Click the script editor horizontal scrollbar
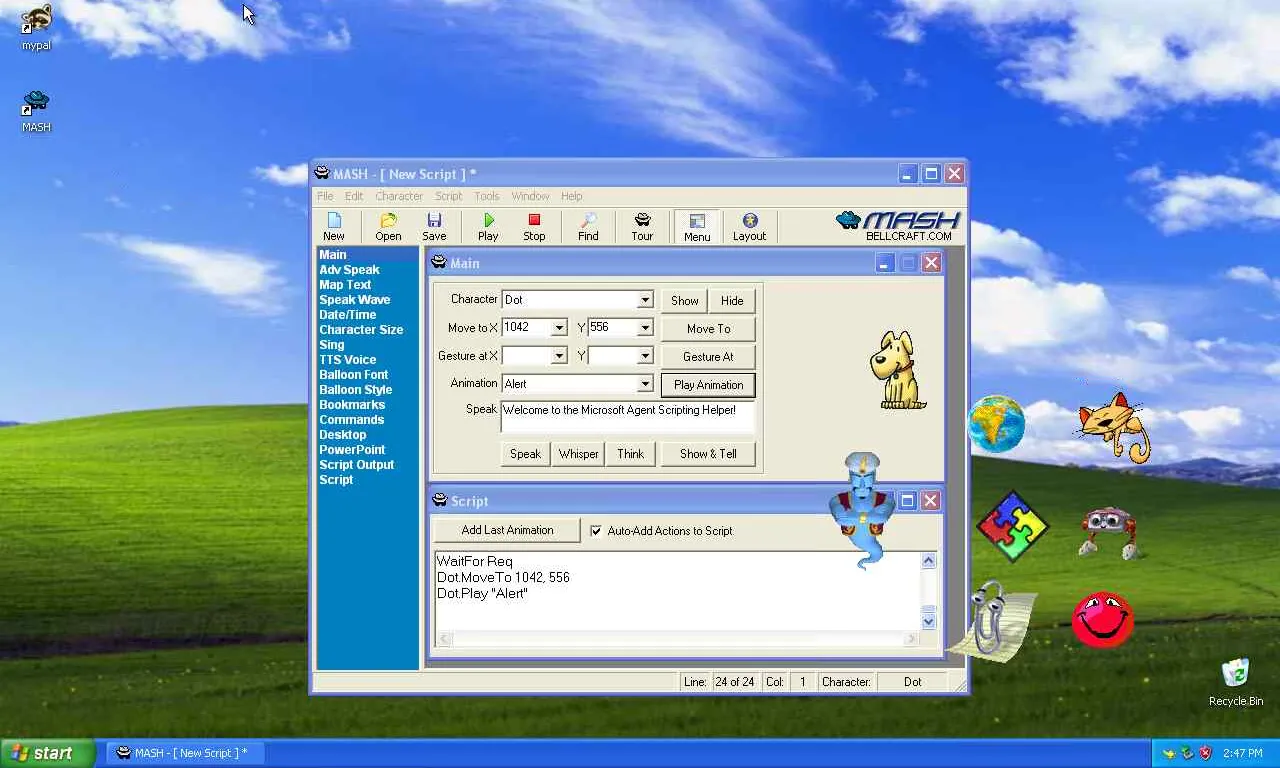 coord(678,639)
